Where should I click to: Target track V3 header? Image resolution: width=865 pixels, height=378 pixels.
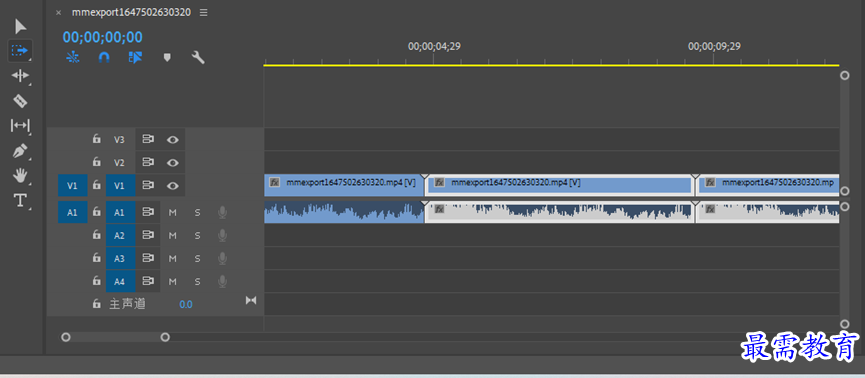(x=120, y=140)
